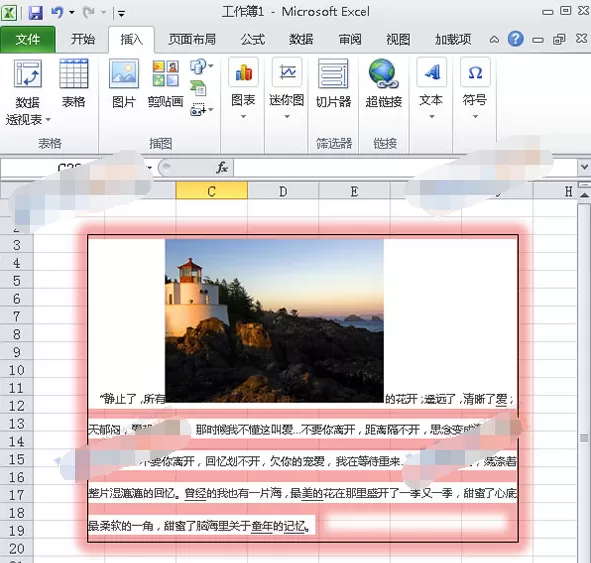Close the workbook with the ribbon X button

point(582,38)
